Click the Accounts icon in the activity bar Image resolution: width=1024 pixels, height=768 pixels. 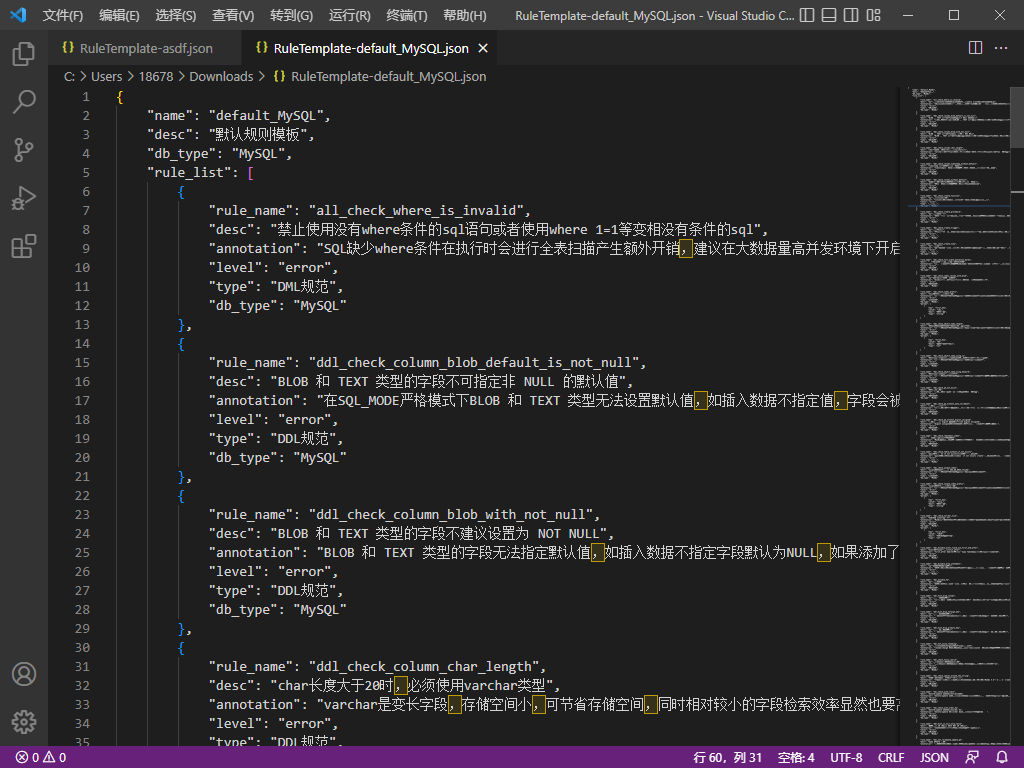[24, 674]
